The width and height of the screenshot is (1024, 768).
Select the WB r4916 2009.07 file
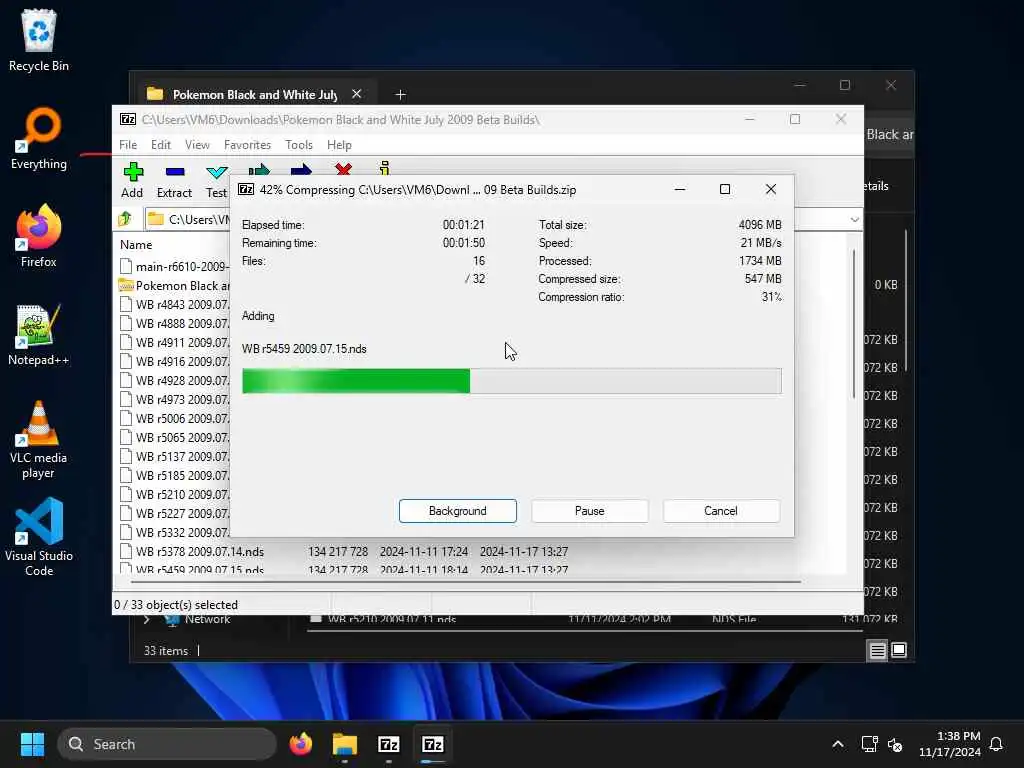[174, 361]
